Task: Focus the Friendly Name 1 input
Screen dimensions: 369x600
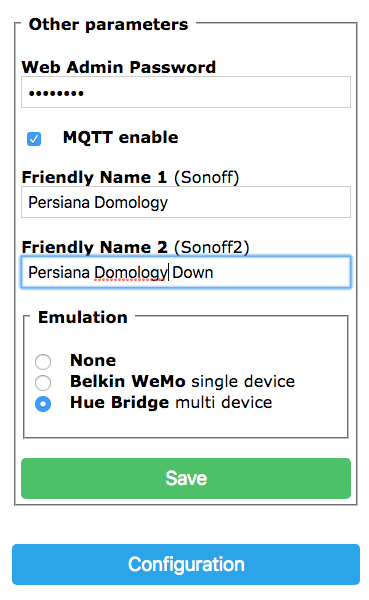Action: (186, 202)
